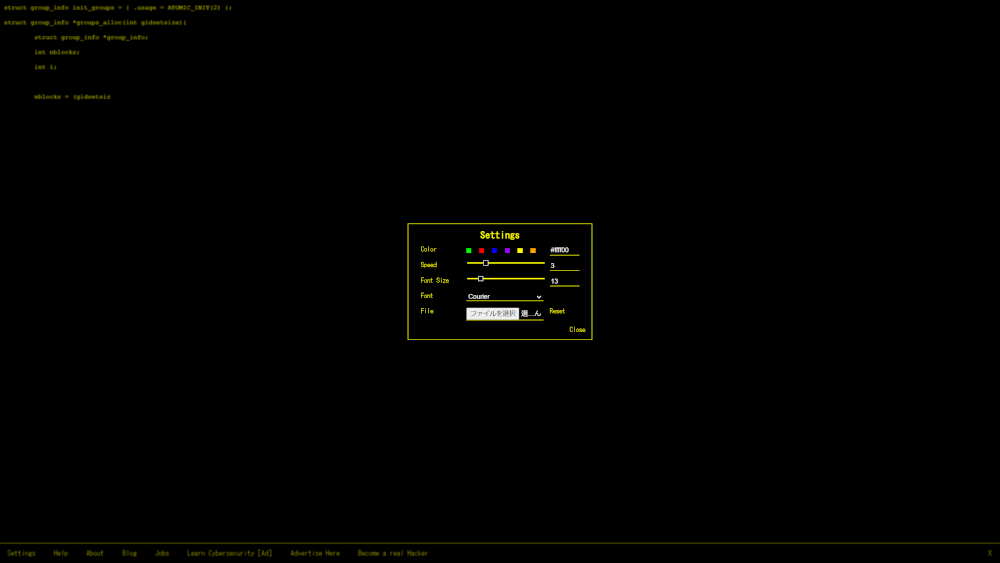Viewport: 1000px width, 563px height.
Task: Choose the orange color swatch
Action: (533, 250)
